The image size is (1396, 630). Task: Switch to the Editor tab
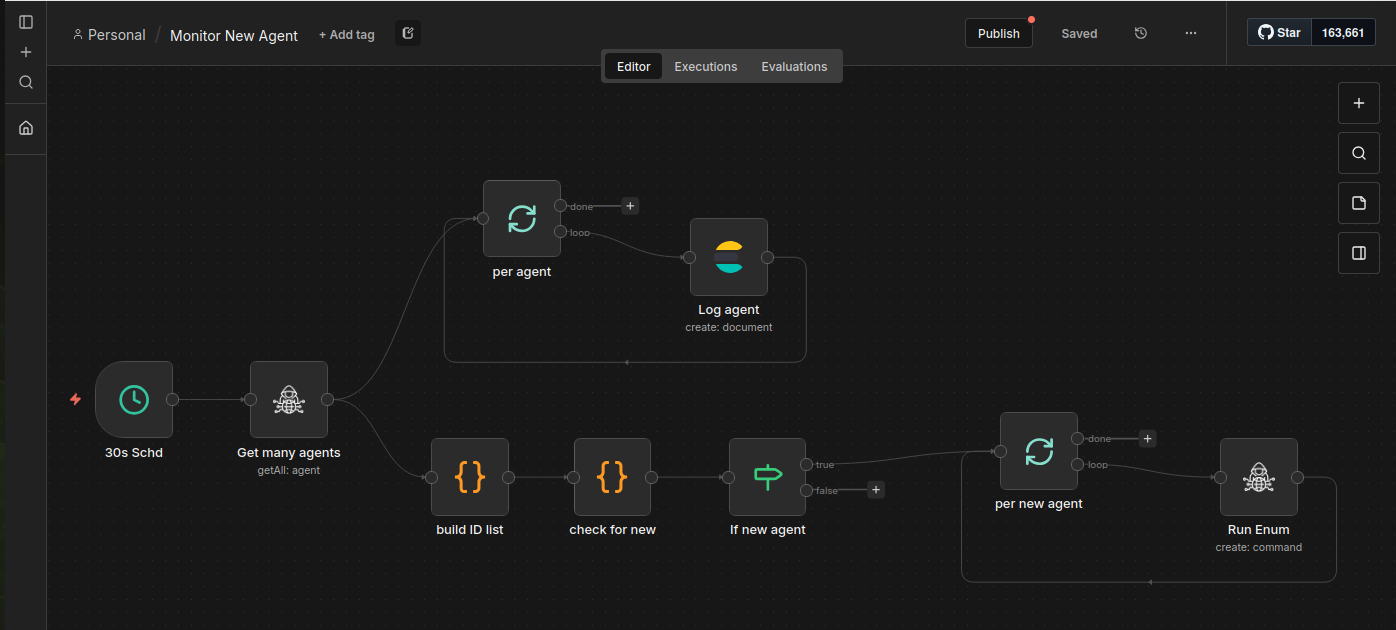[634, 67]
